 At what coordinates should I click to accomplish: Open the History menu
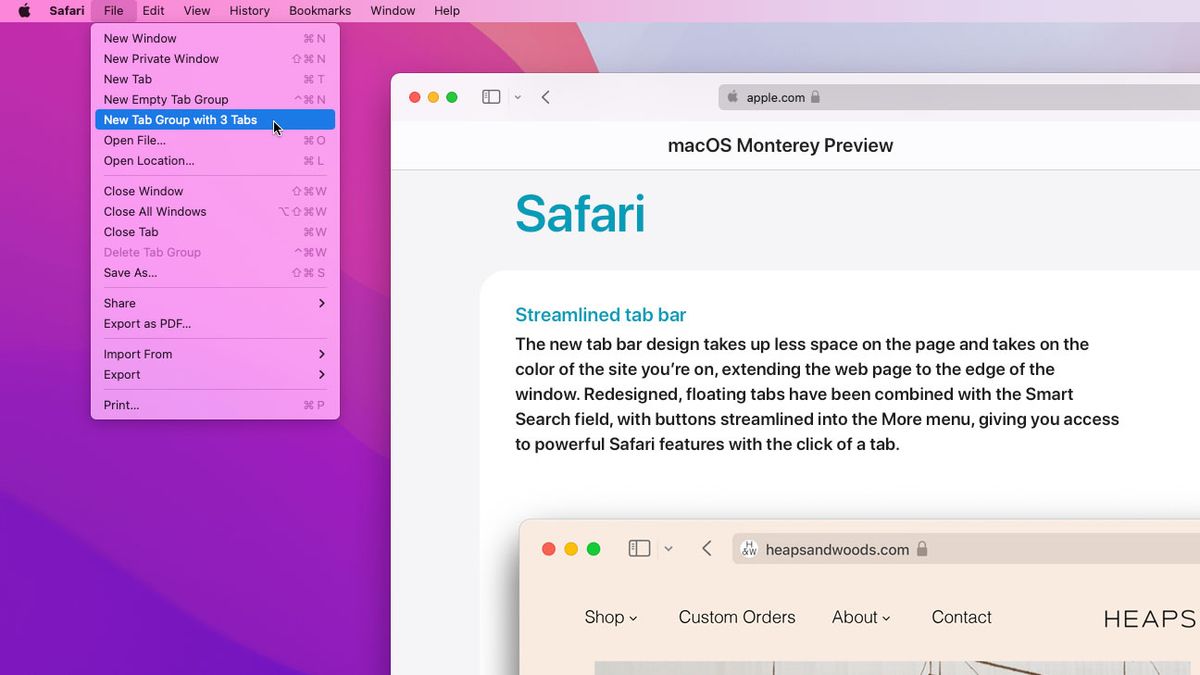point(248,10)
